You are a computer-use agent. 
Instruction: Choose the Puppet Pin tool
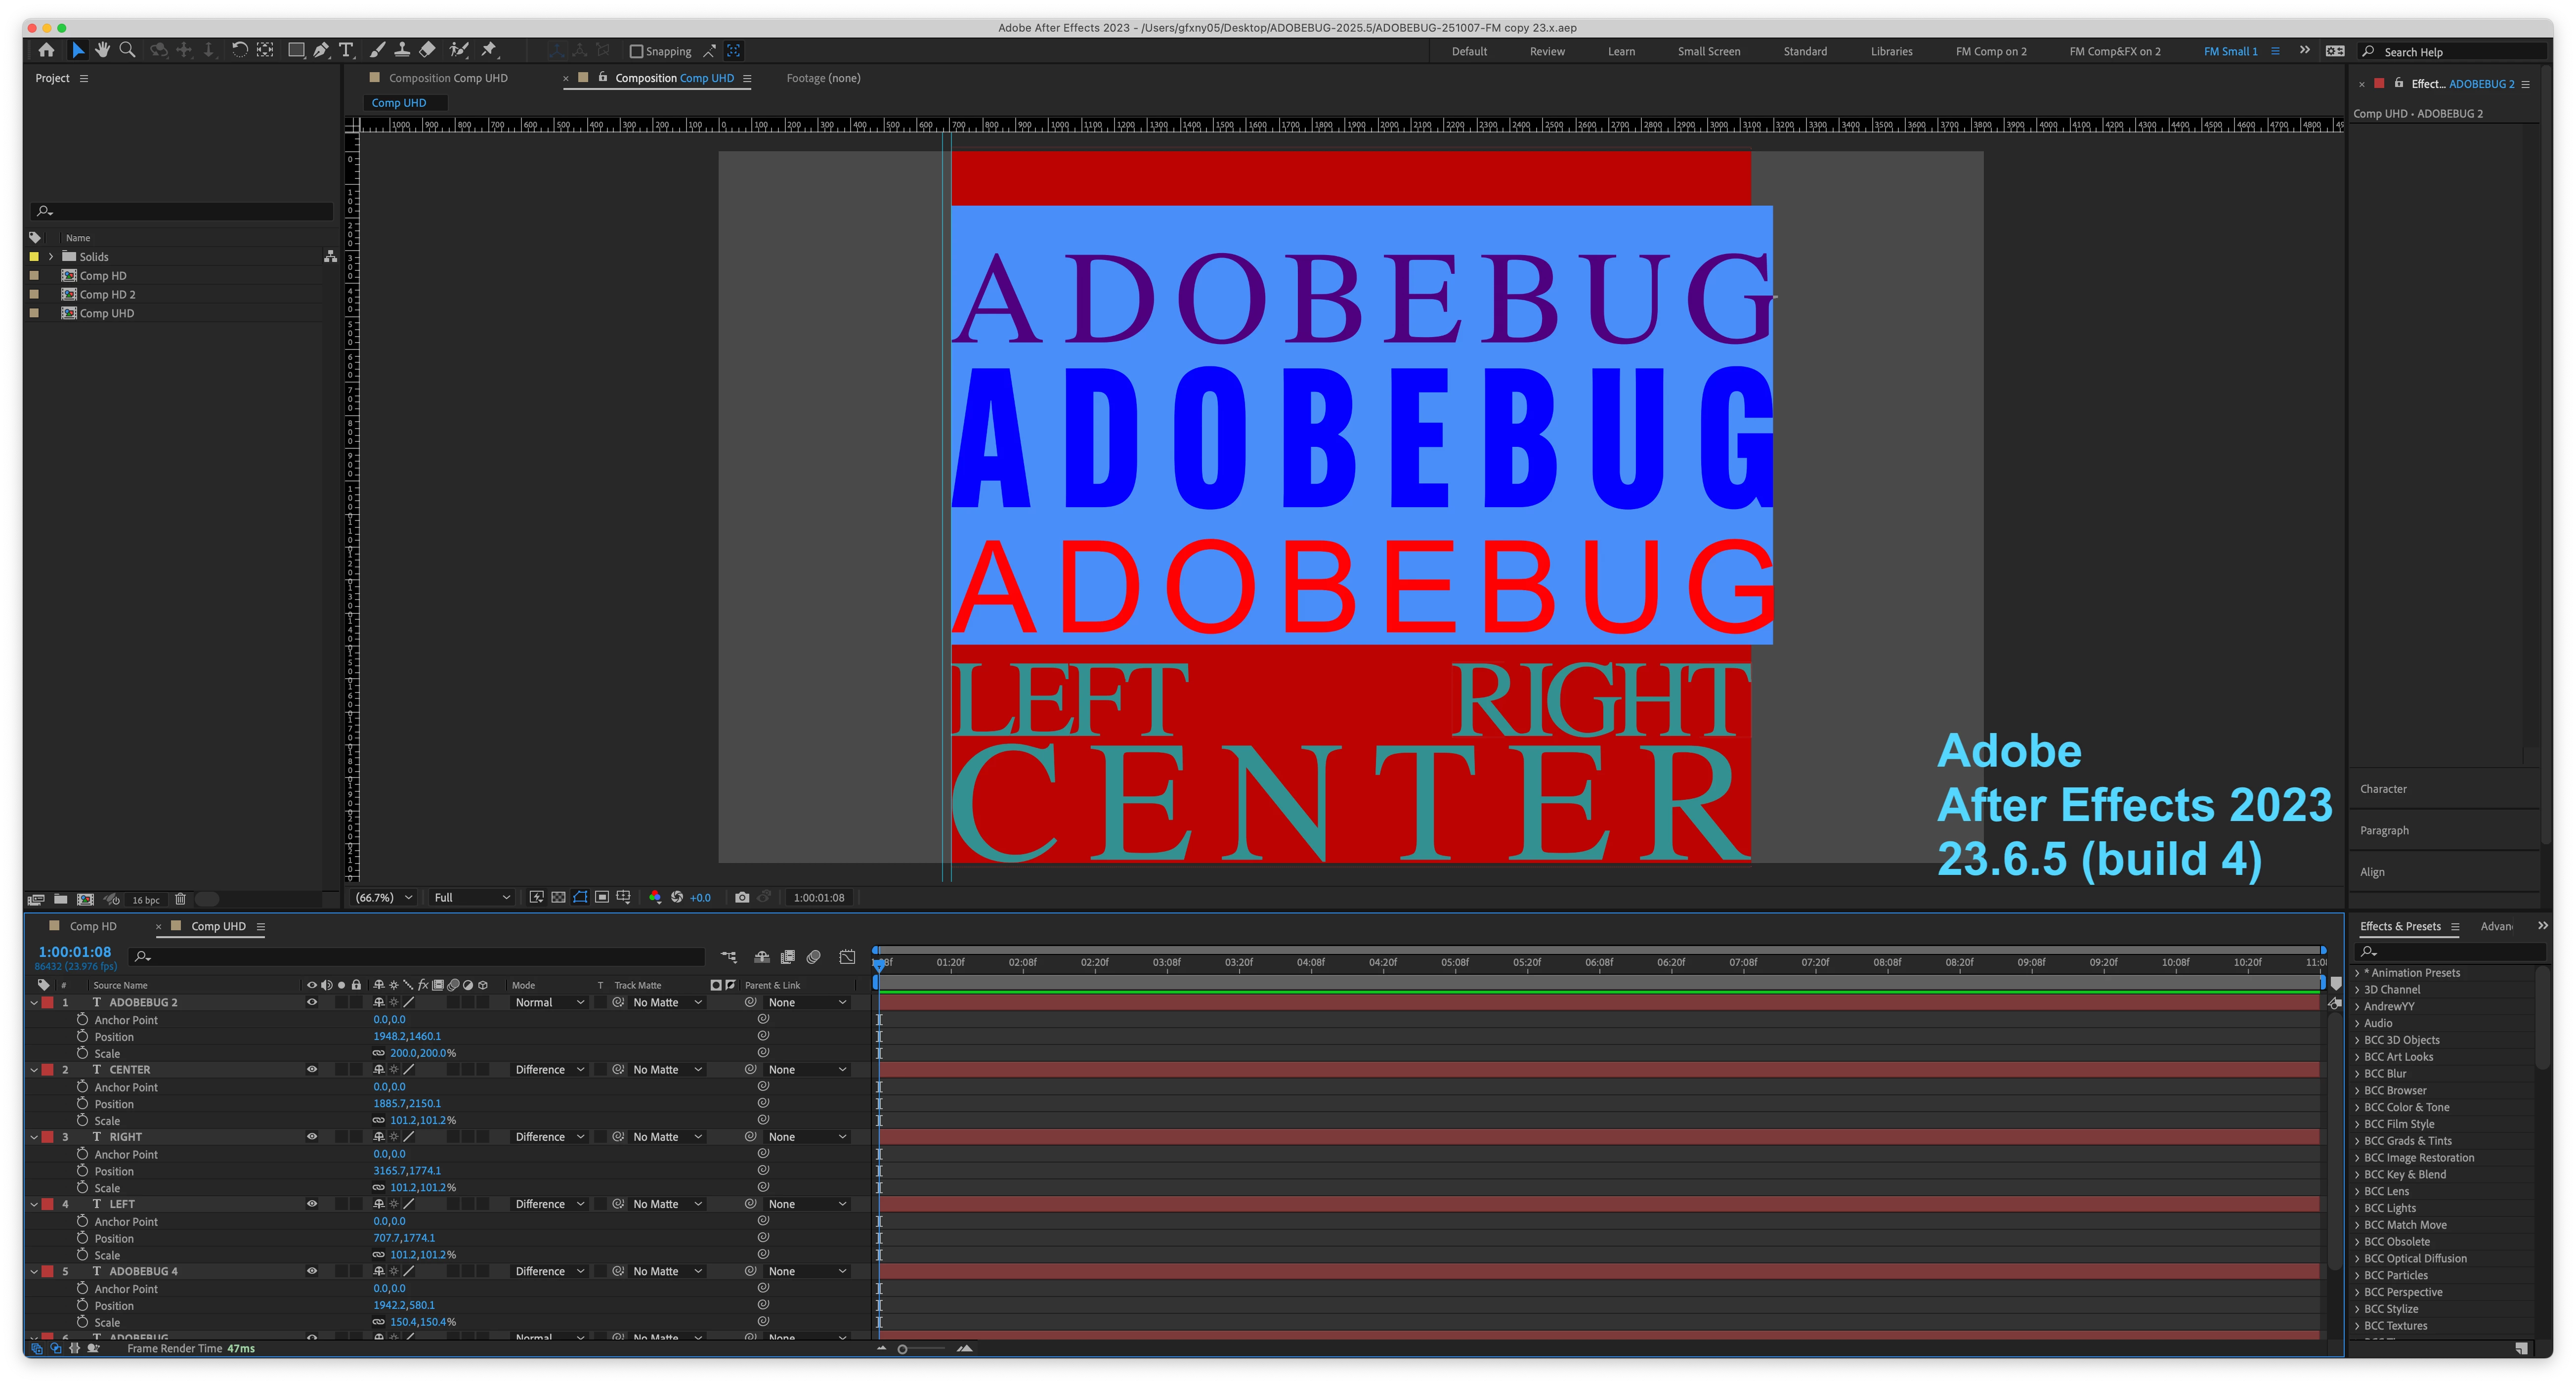[x=489, y=50]
